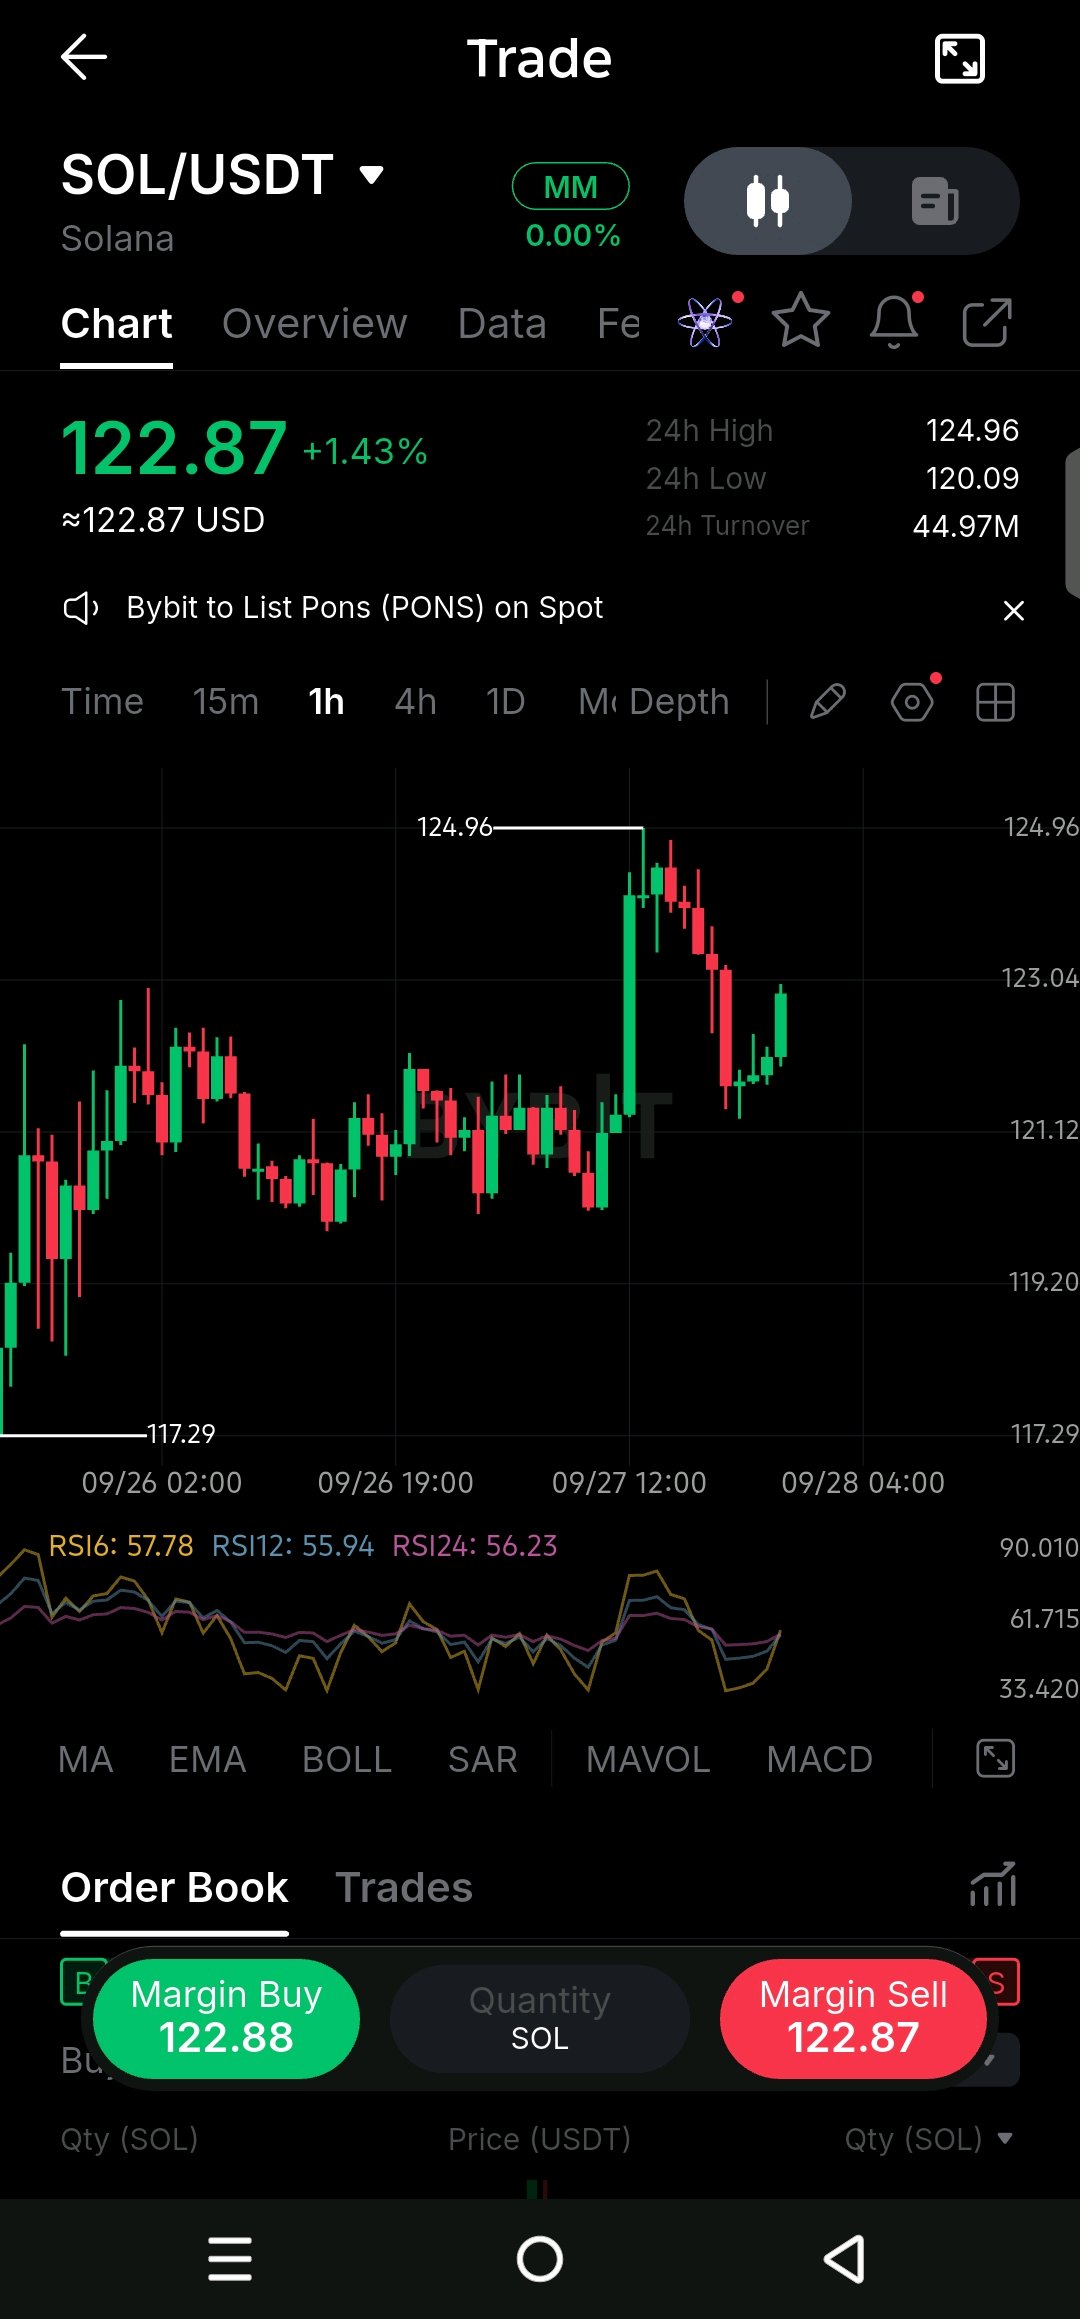Open the atom-shaped AI assistant icon
1080x2319 pixels.
[x=705, y=322]
